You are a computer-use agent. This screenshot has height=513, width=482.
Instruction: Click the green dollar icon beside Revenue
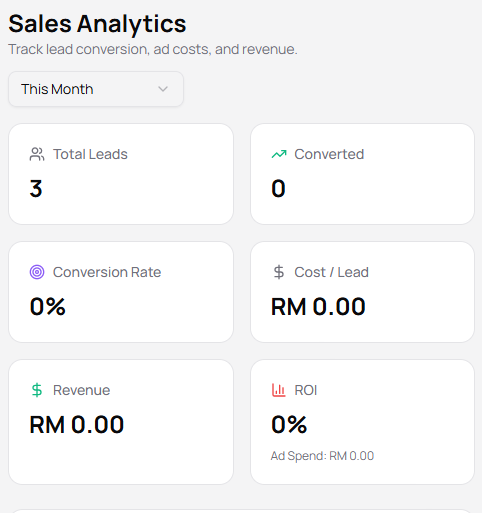(x=37, y=390)
